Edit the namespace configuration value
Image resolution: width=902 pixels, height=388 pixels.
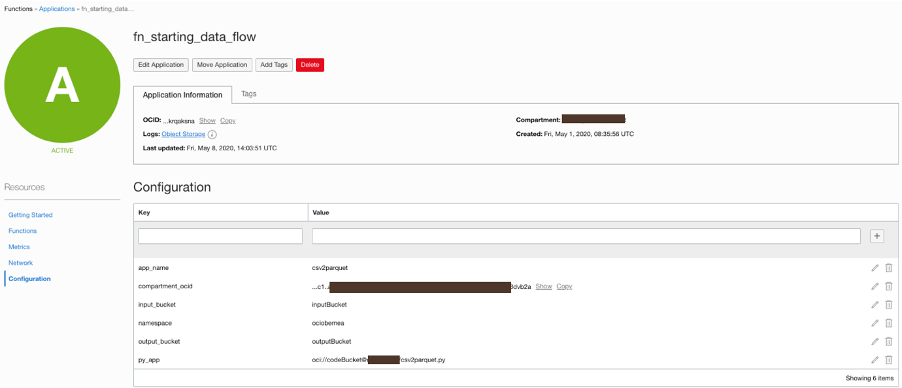point(874,323)
